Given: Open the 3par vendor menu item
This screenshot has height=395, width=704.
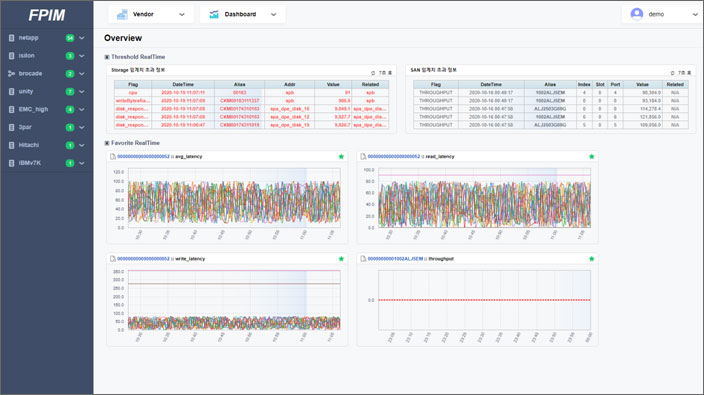Looking at the screenshot, I should [47, 127].
